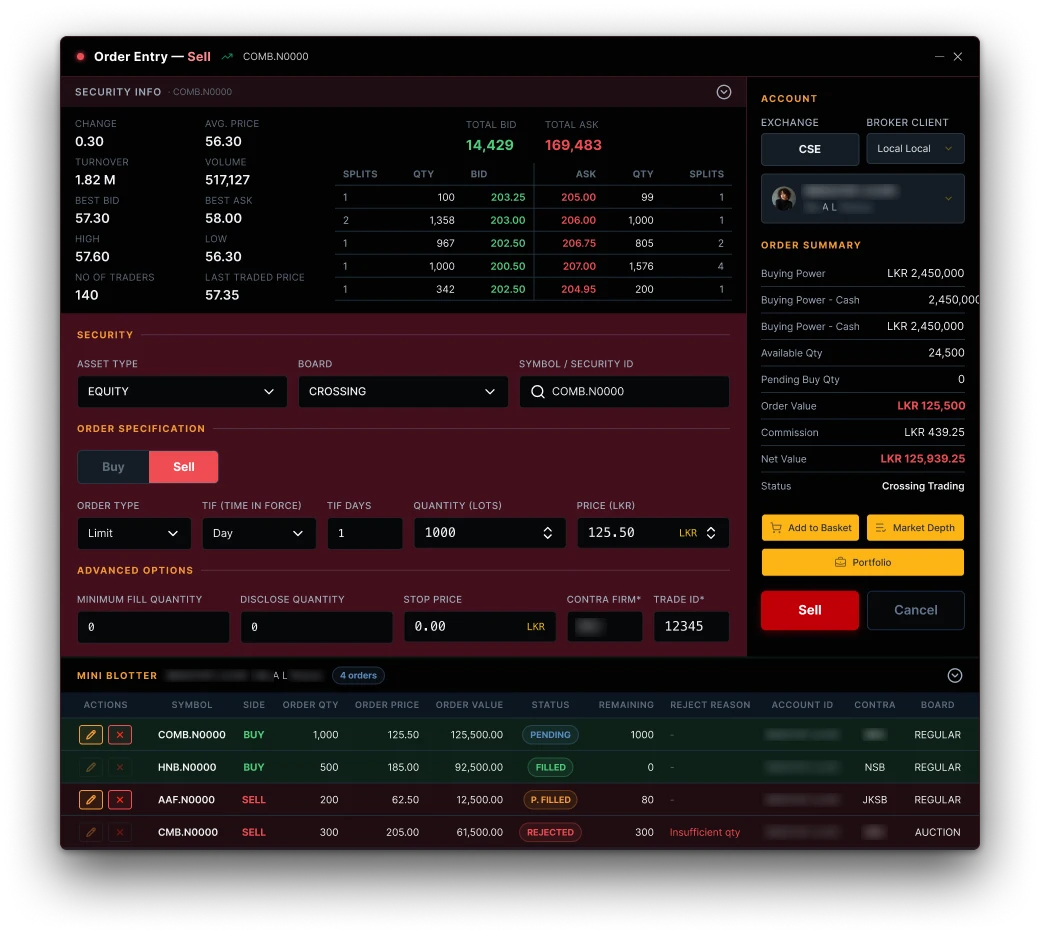Minimize the Order Entry window
Viewport: 1040px width, 934px height.
point(939,57)
